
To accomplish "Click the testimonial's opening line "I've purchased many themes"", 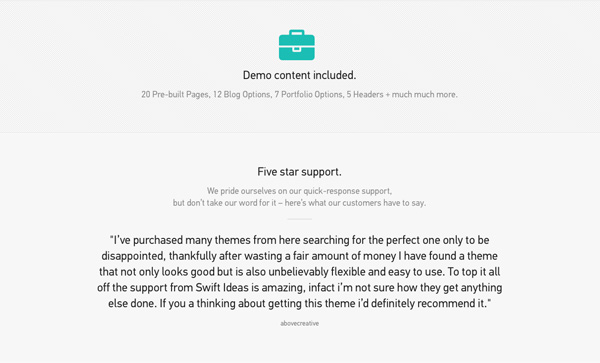I will [x=299, y=240].
